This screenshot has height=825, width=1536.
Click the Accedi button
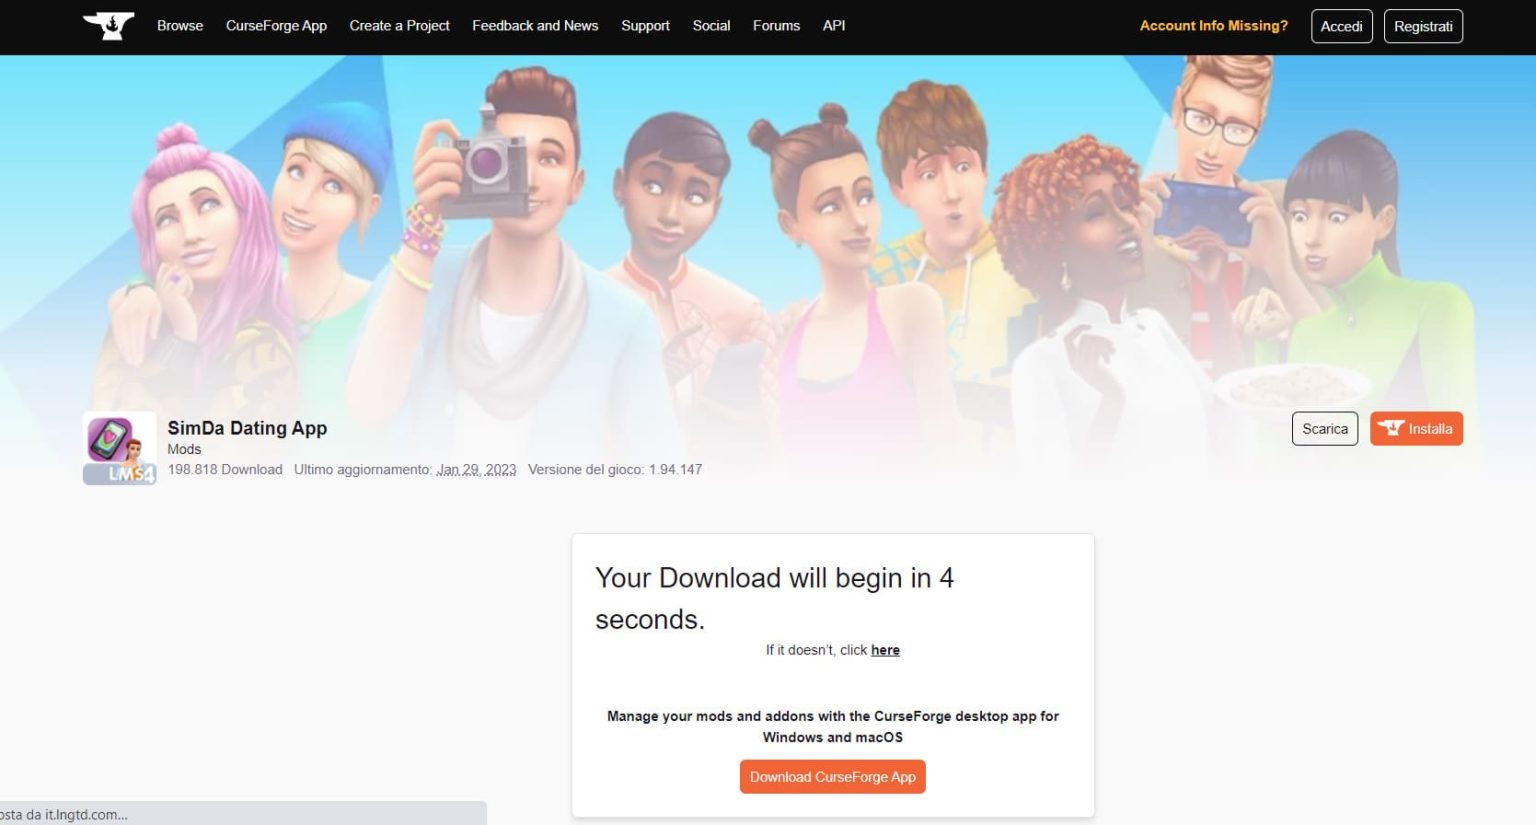click(1341, 27)
